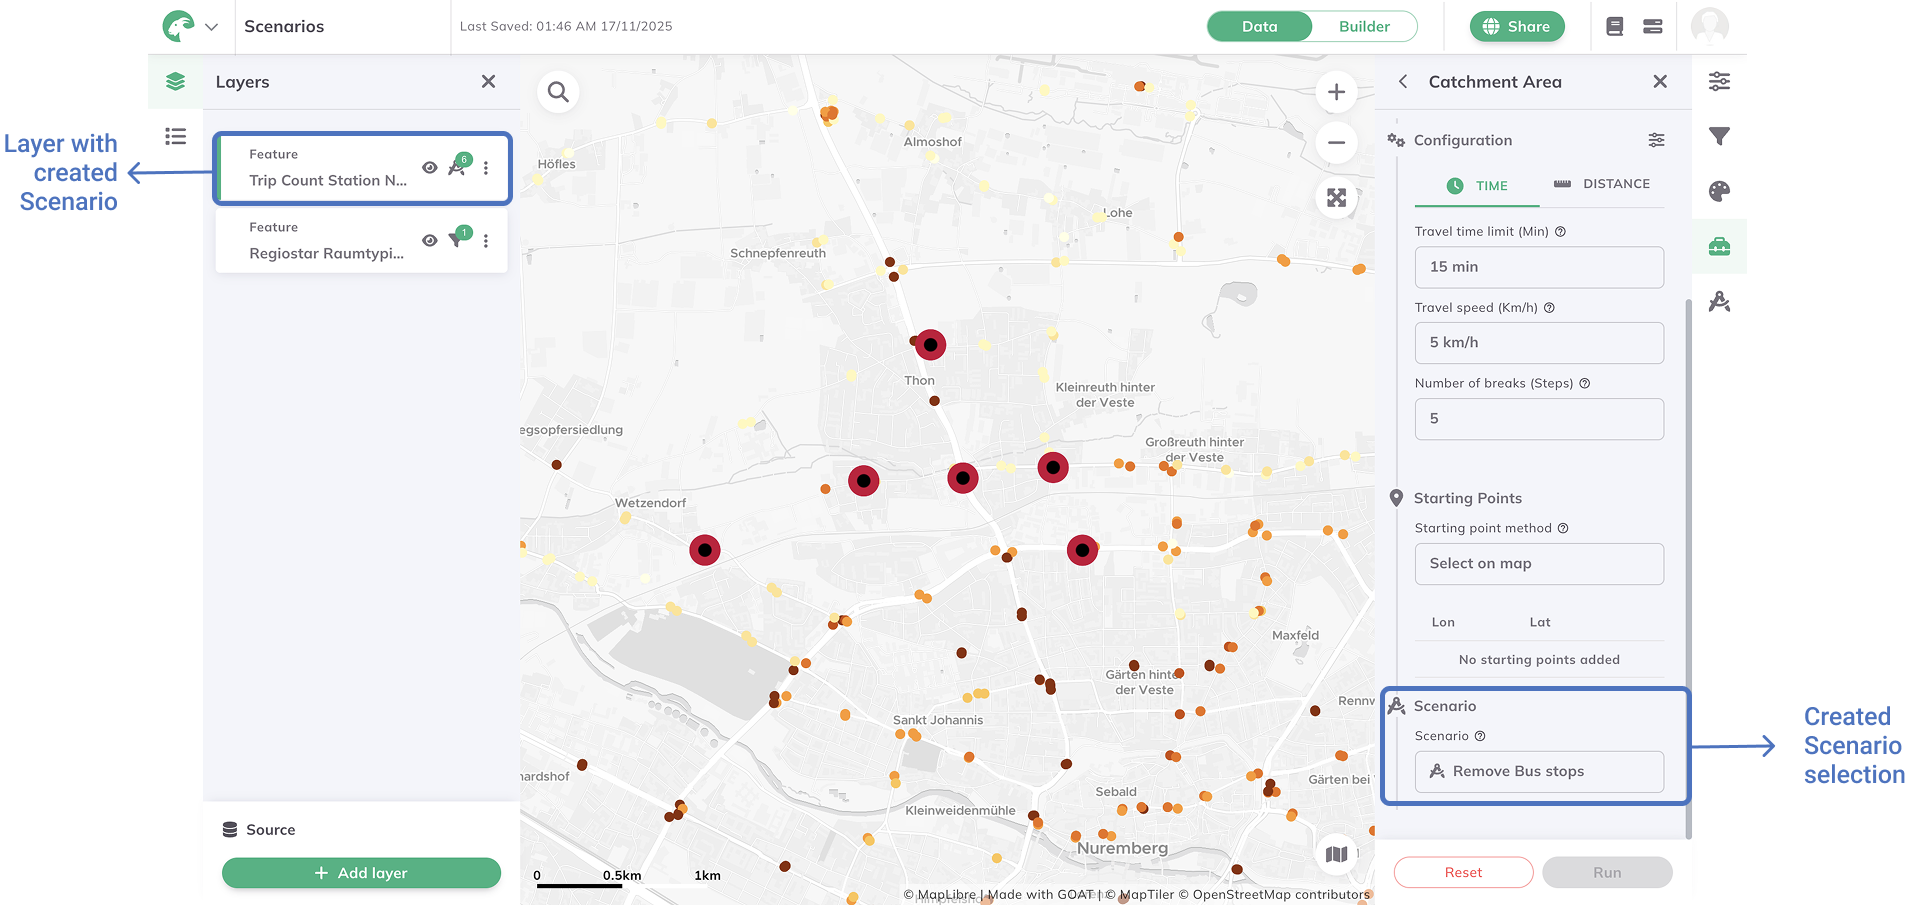Show the legend list icon
Screen dimensions: 1920x905
(176, 136)
